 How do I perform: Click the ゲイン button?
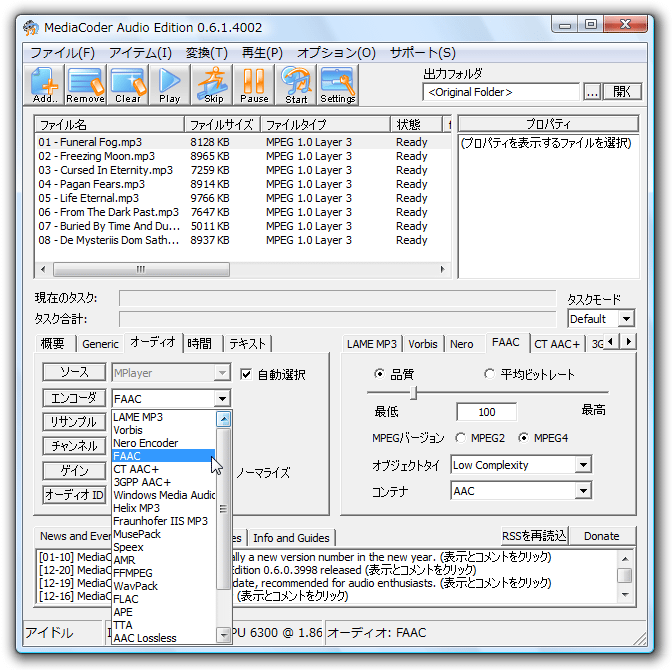point(74,471)
